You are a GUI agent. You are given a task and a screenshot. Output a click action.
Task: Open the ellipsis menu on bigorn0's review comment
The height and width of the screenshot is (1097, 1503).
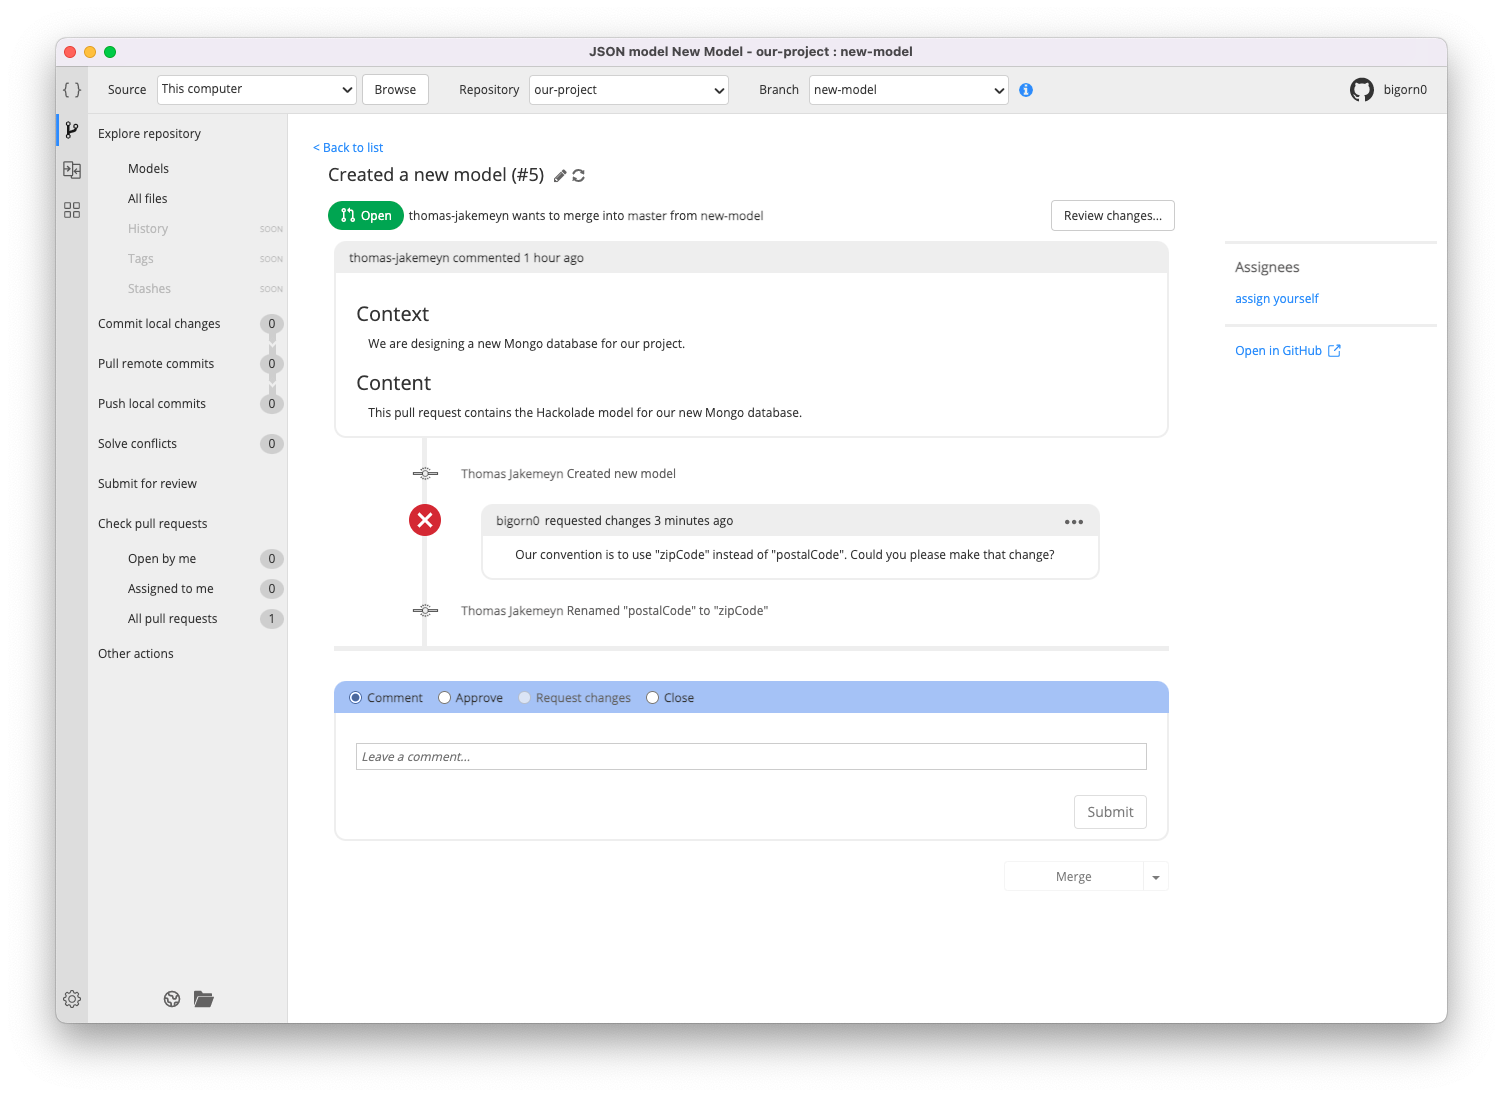coord(1074,521)
